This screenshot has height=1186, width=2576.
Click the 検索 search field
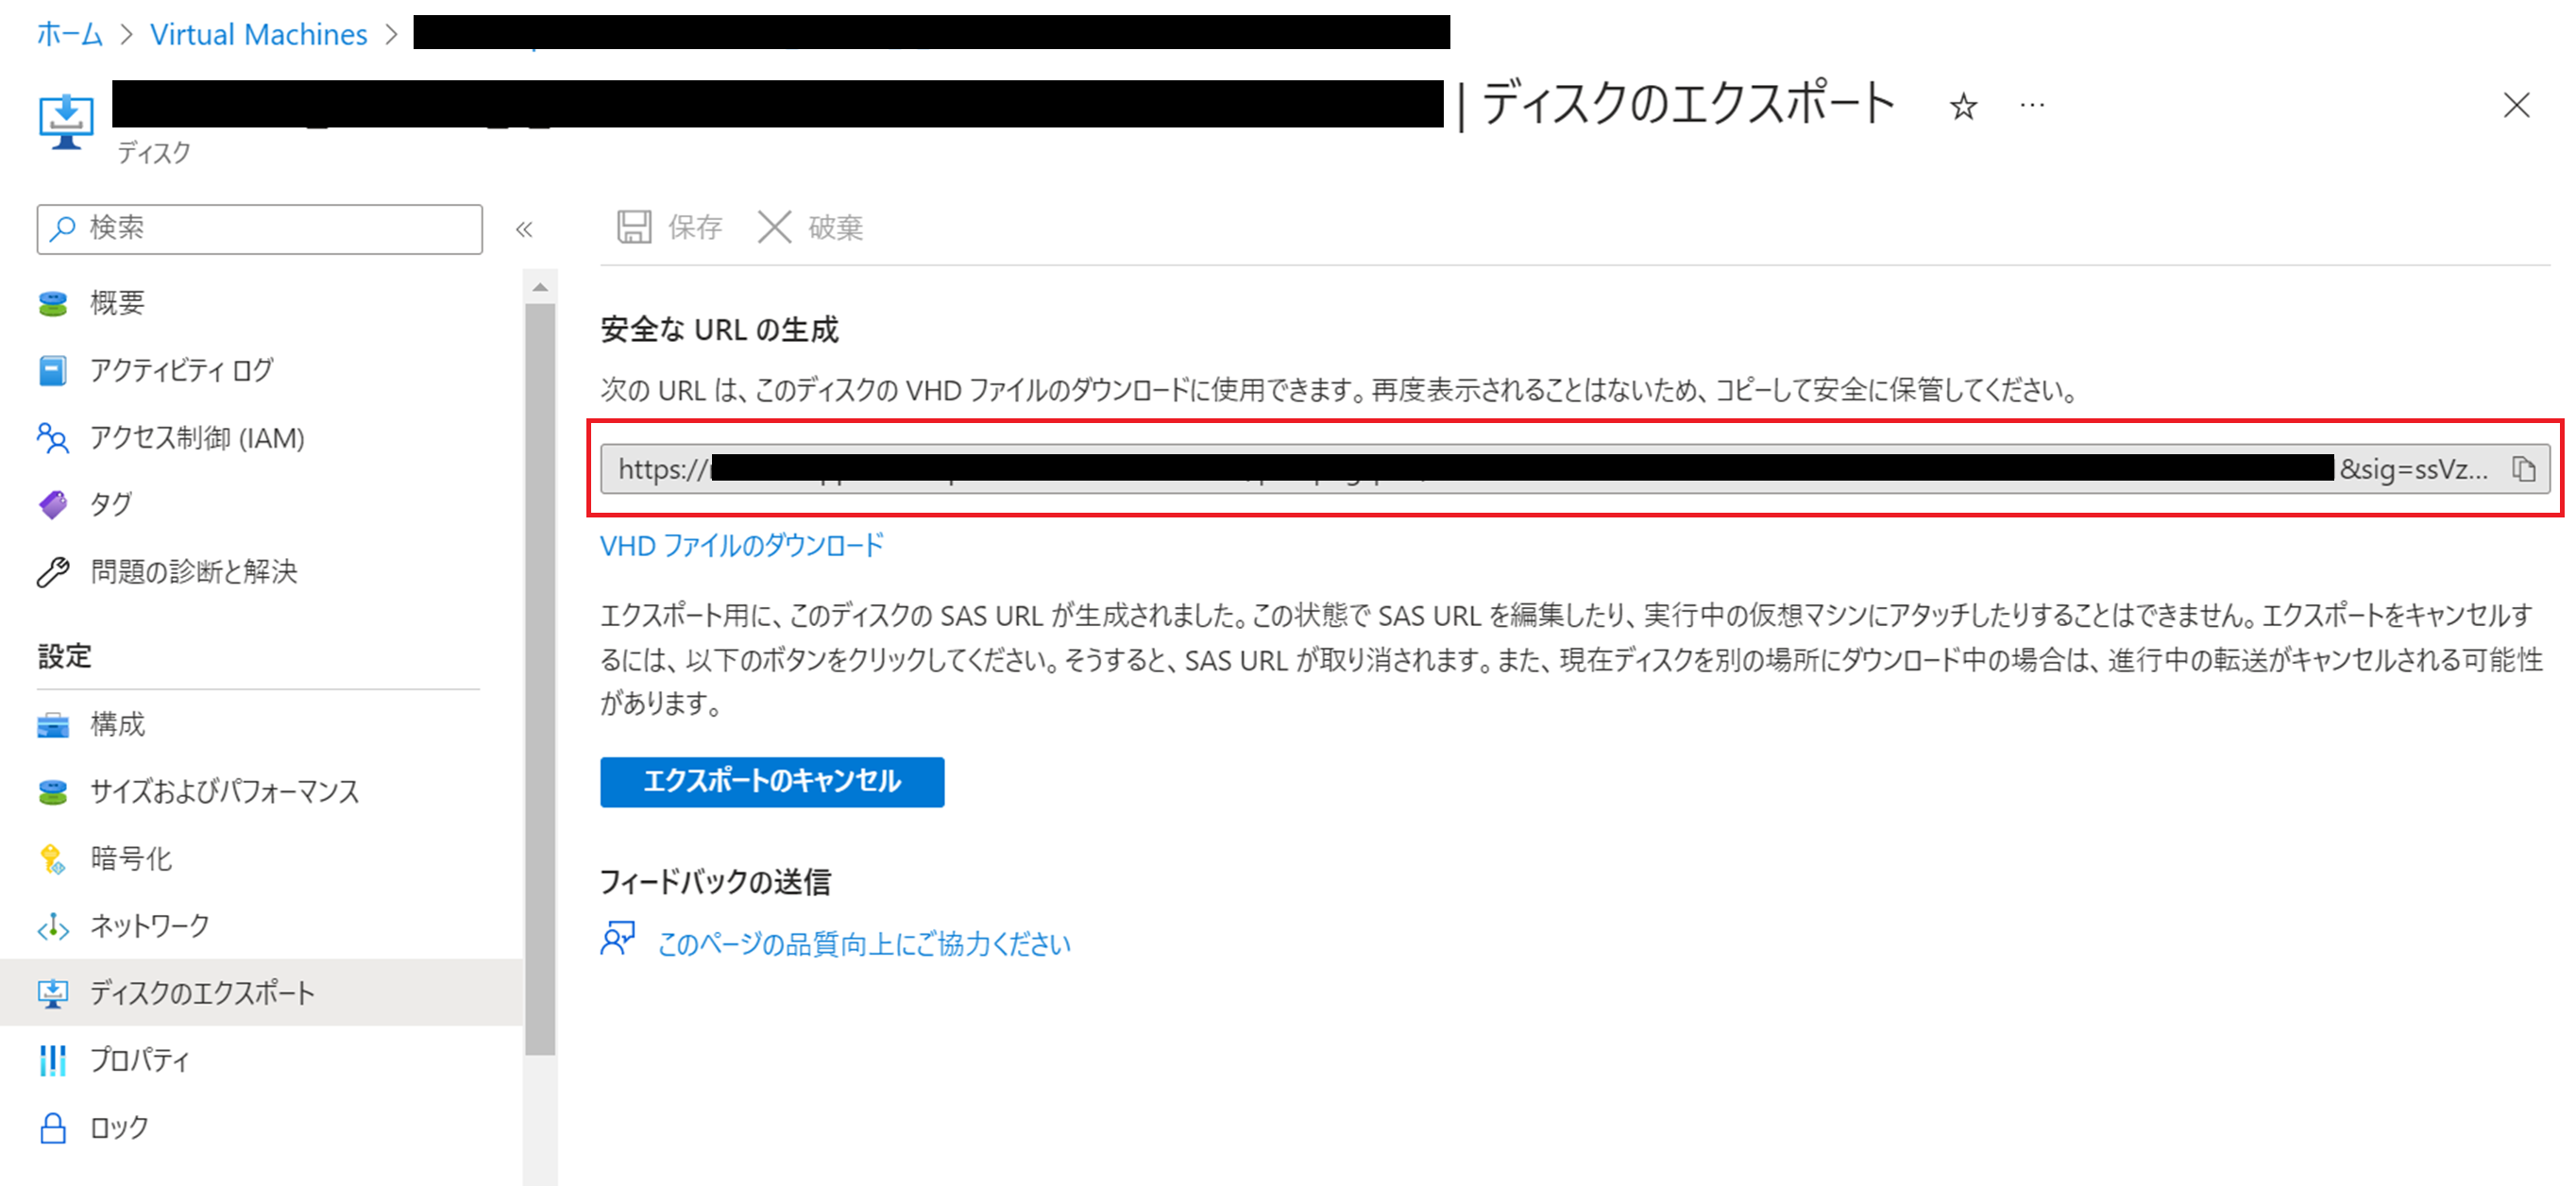(260, 229)
